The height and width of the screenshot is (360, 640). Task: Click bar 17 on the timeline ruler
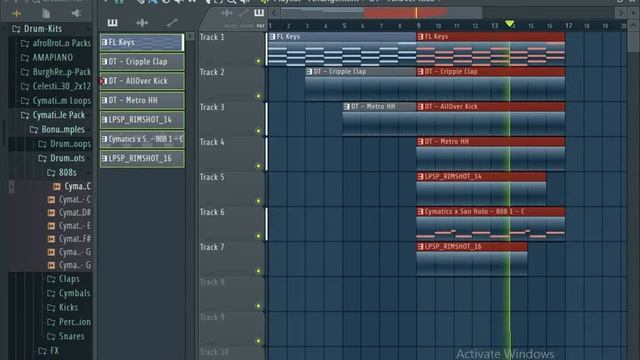[x=569, y=26]
